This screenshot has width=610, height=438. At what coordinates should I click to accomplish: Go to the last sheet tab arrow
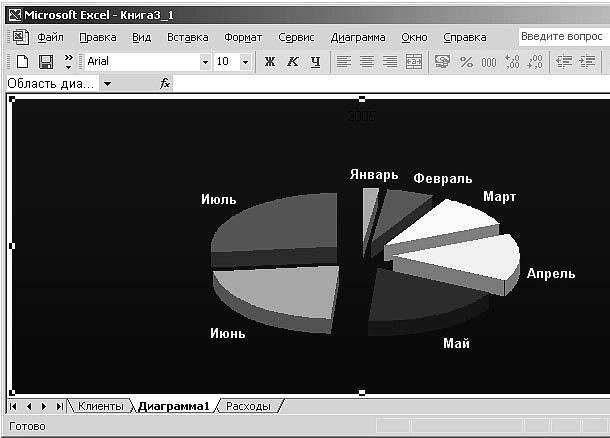click(60, 406)
